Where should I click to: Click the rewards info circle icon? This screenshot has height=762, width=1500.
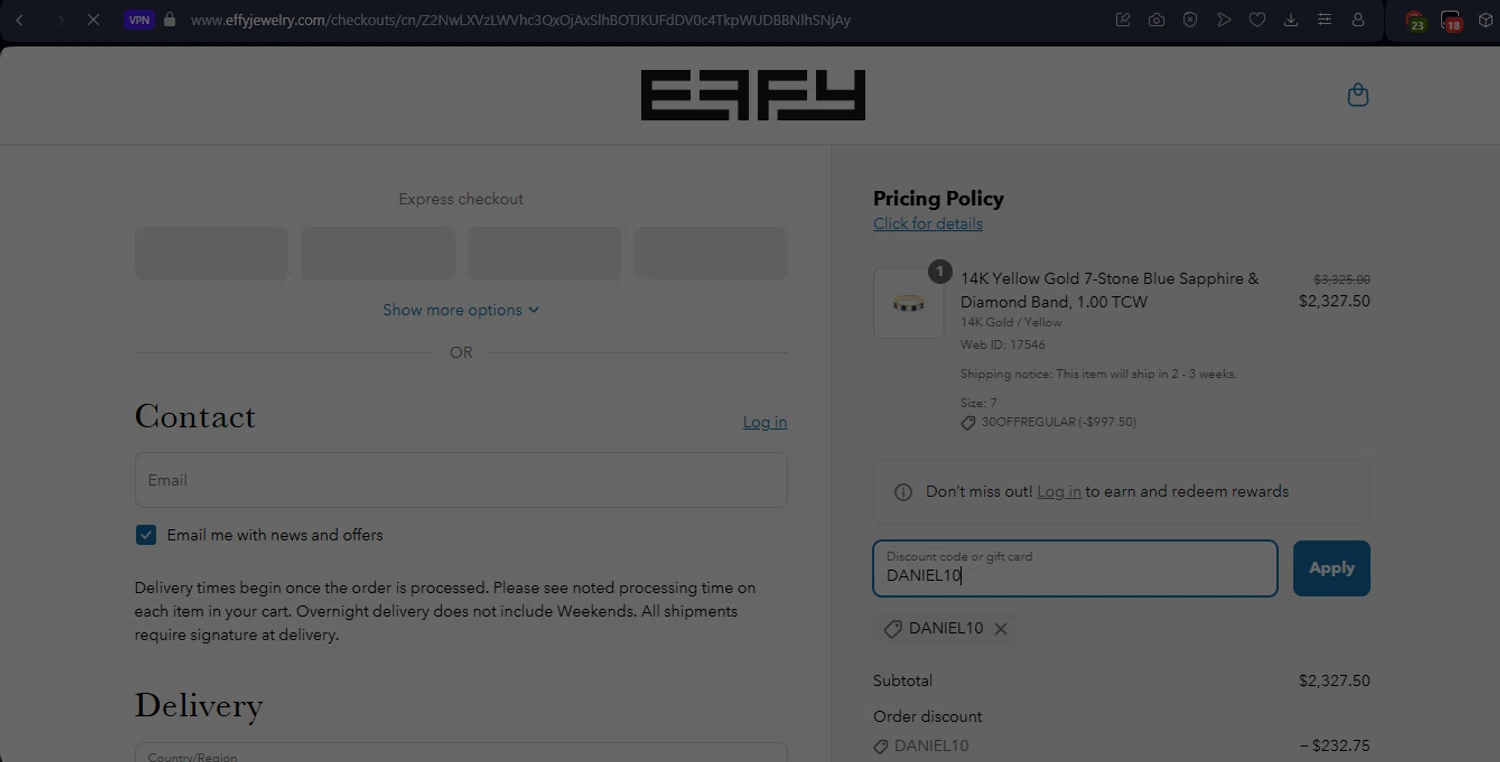coord(903,492)
